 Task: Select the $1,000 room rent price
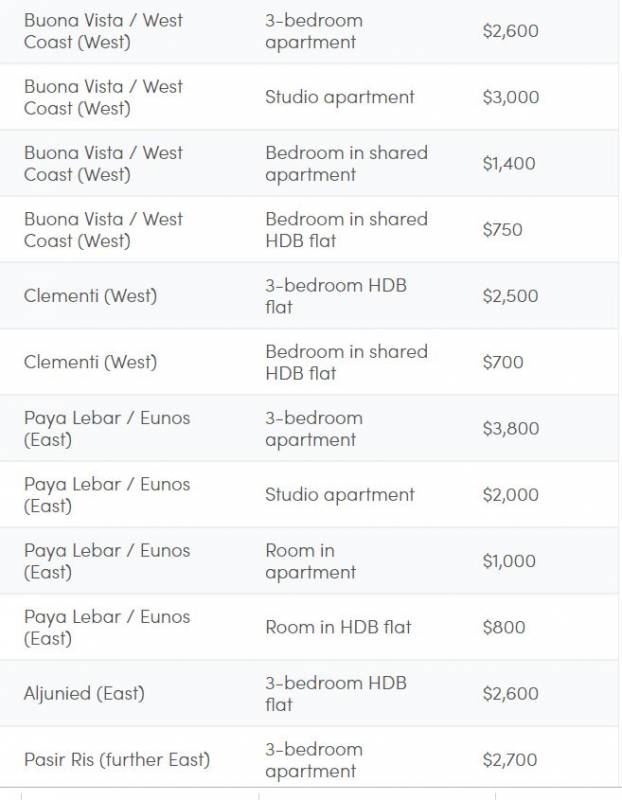[x=509, y=561]
